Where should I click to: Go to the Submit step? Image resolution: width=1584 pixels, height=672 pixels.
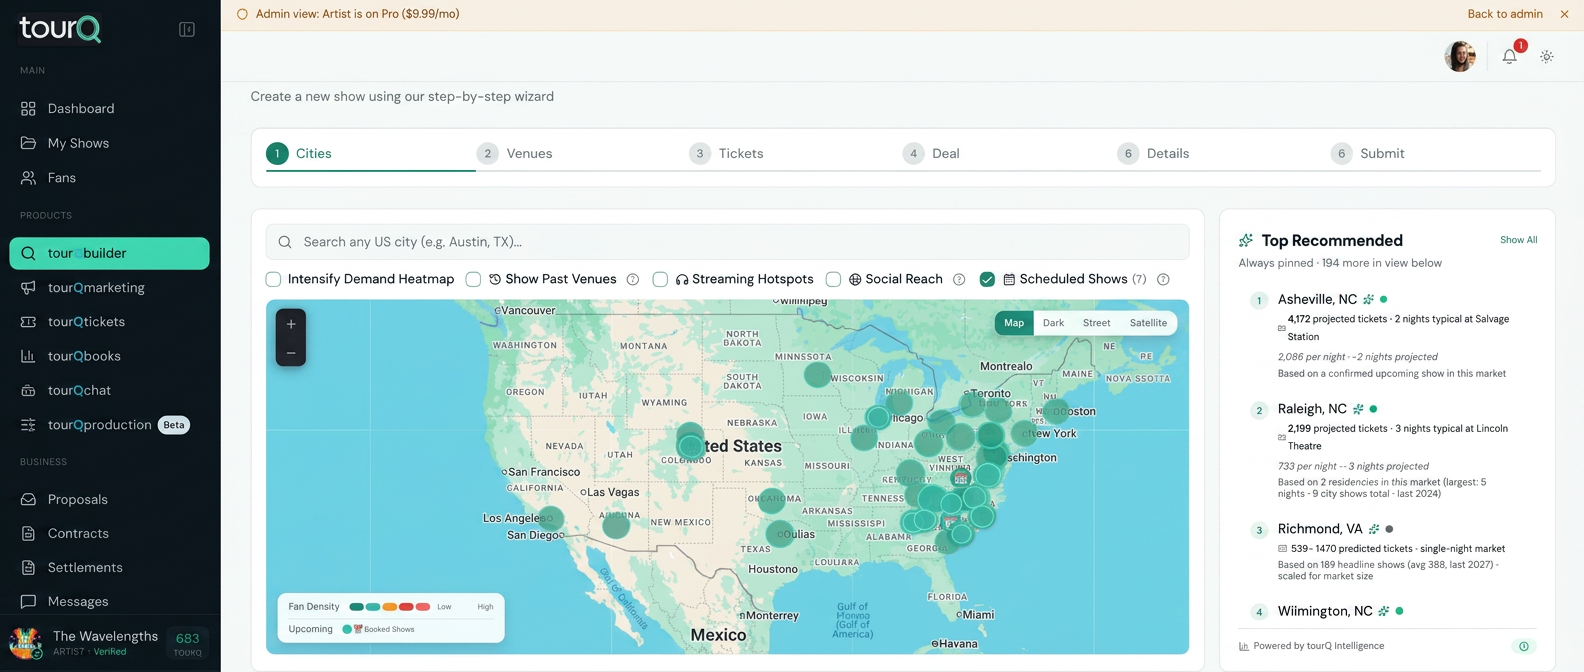(1368, 153)
